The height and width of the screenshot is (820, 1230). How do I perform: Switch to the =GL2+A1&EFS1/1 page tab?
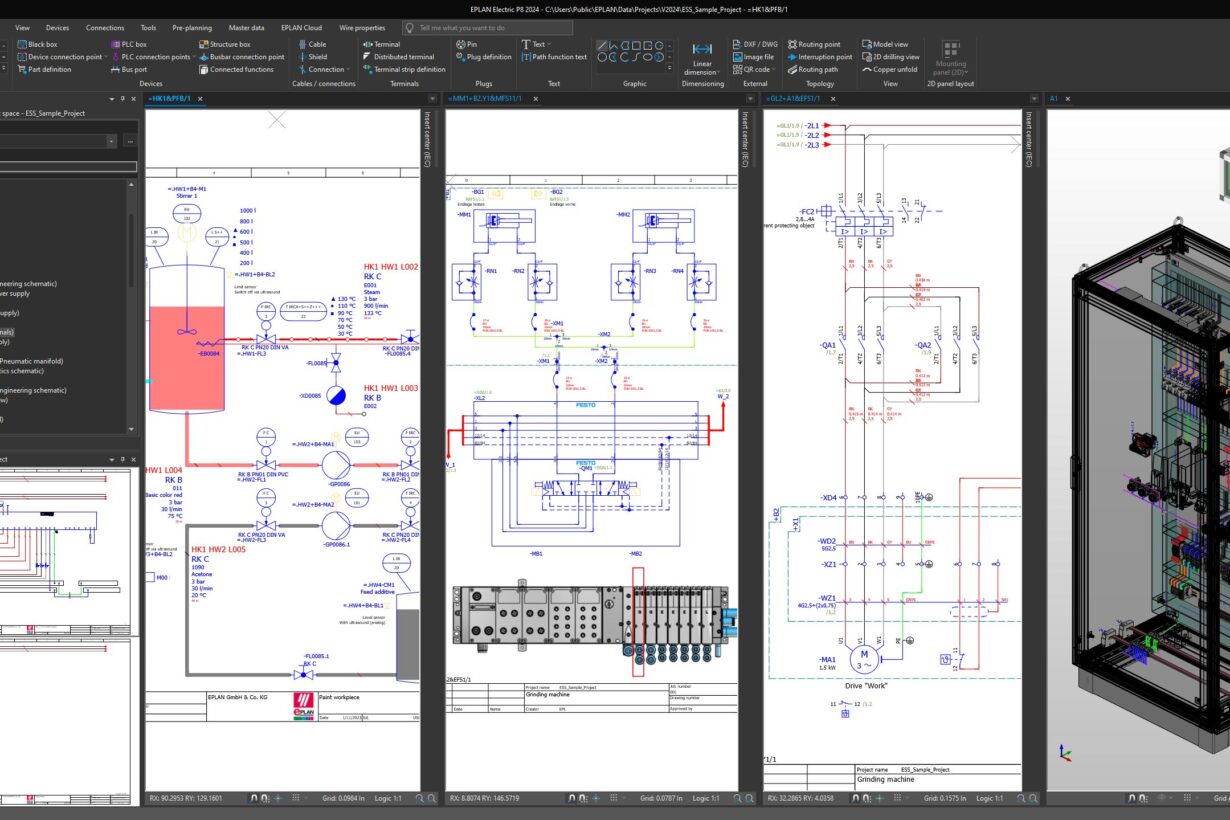(795, 99)
